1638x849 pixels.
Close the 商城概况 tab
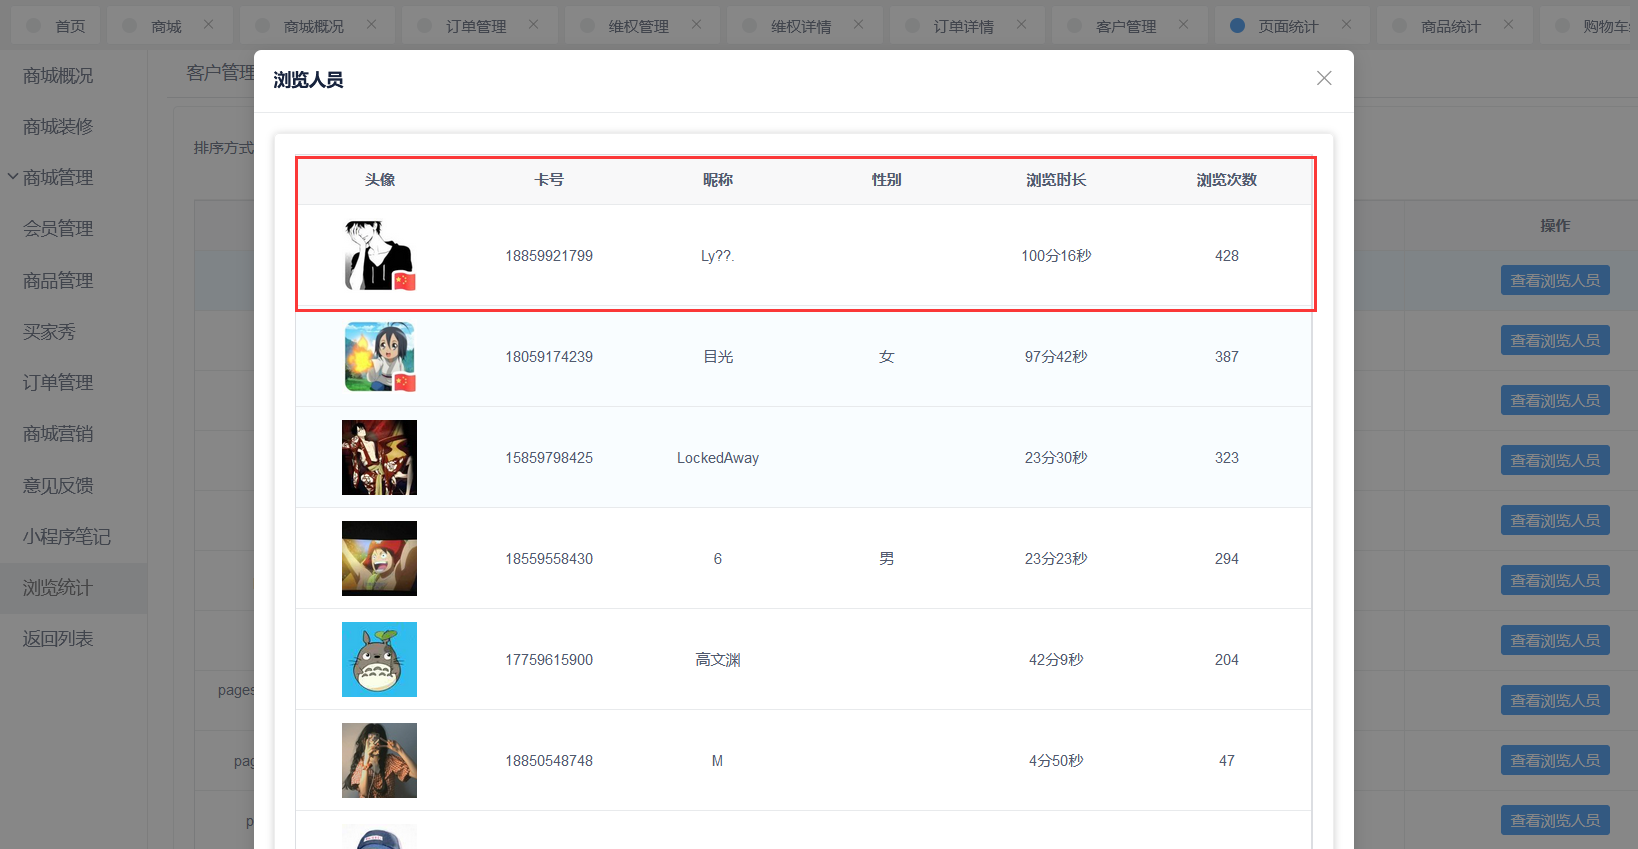coord(371,24)
